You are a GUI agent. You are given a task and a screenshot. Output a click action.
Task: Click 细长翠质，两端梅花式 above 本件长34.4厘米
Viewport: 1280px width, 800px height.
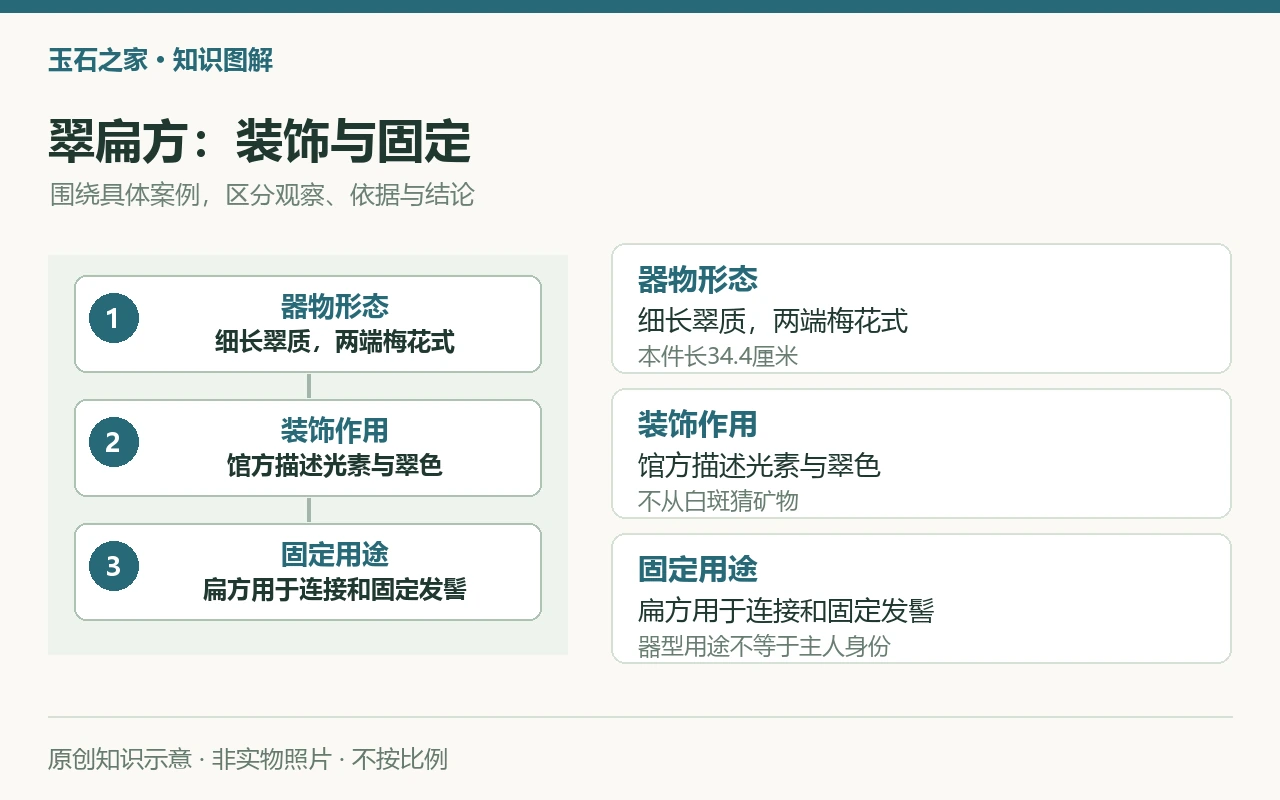[x=773, y=321]
